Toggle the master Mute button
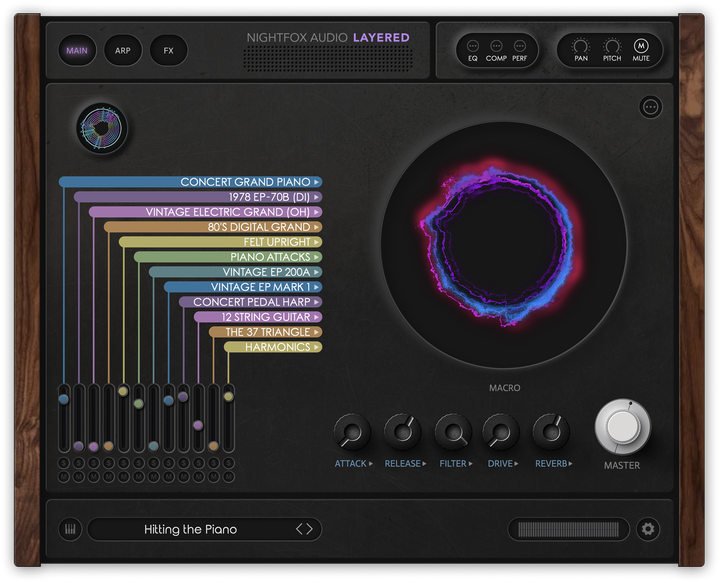Viewport: 720px width, 583px height. click(641, 46)
